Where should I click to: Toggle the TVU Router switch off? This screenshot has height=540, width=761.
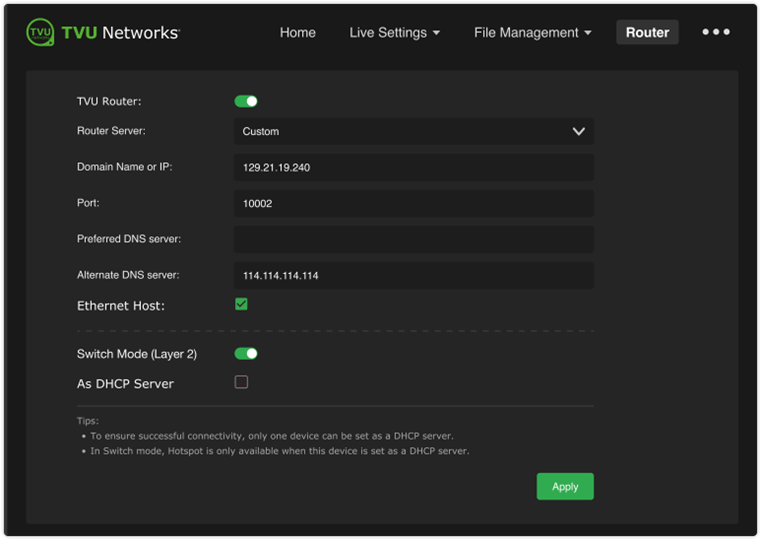[246, 101]
